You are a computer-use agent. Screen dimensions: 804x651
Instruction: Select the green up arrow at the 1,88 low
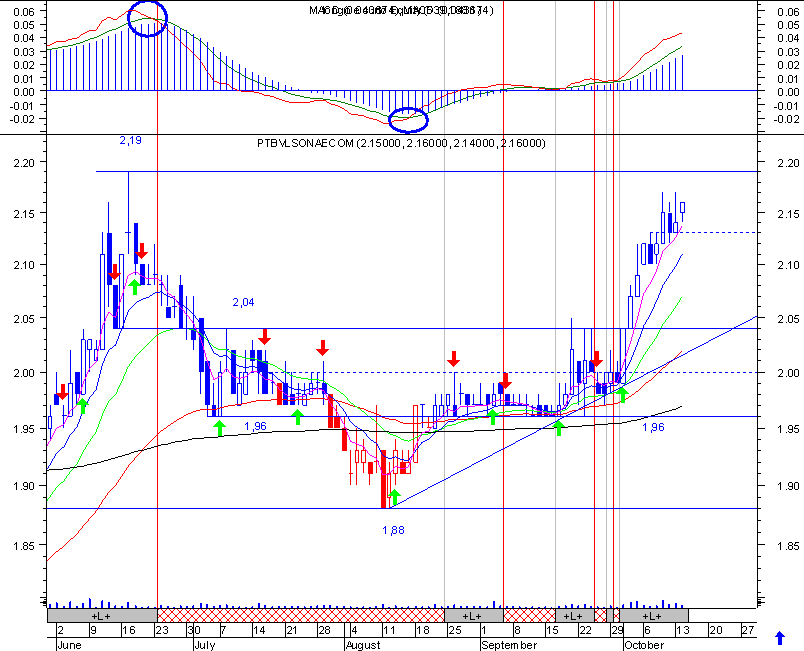tap(394, 497)
